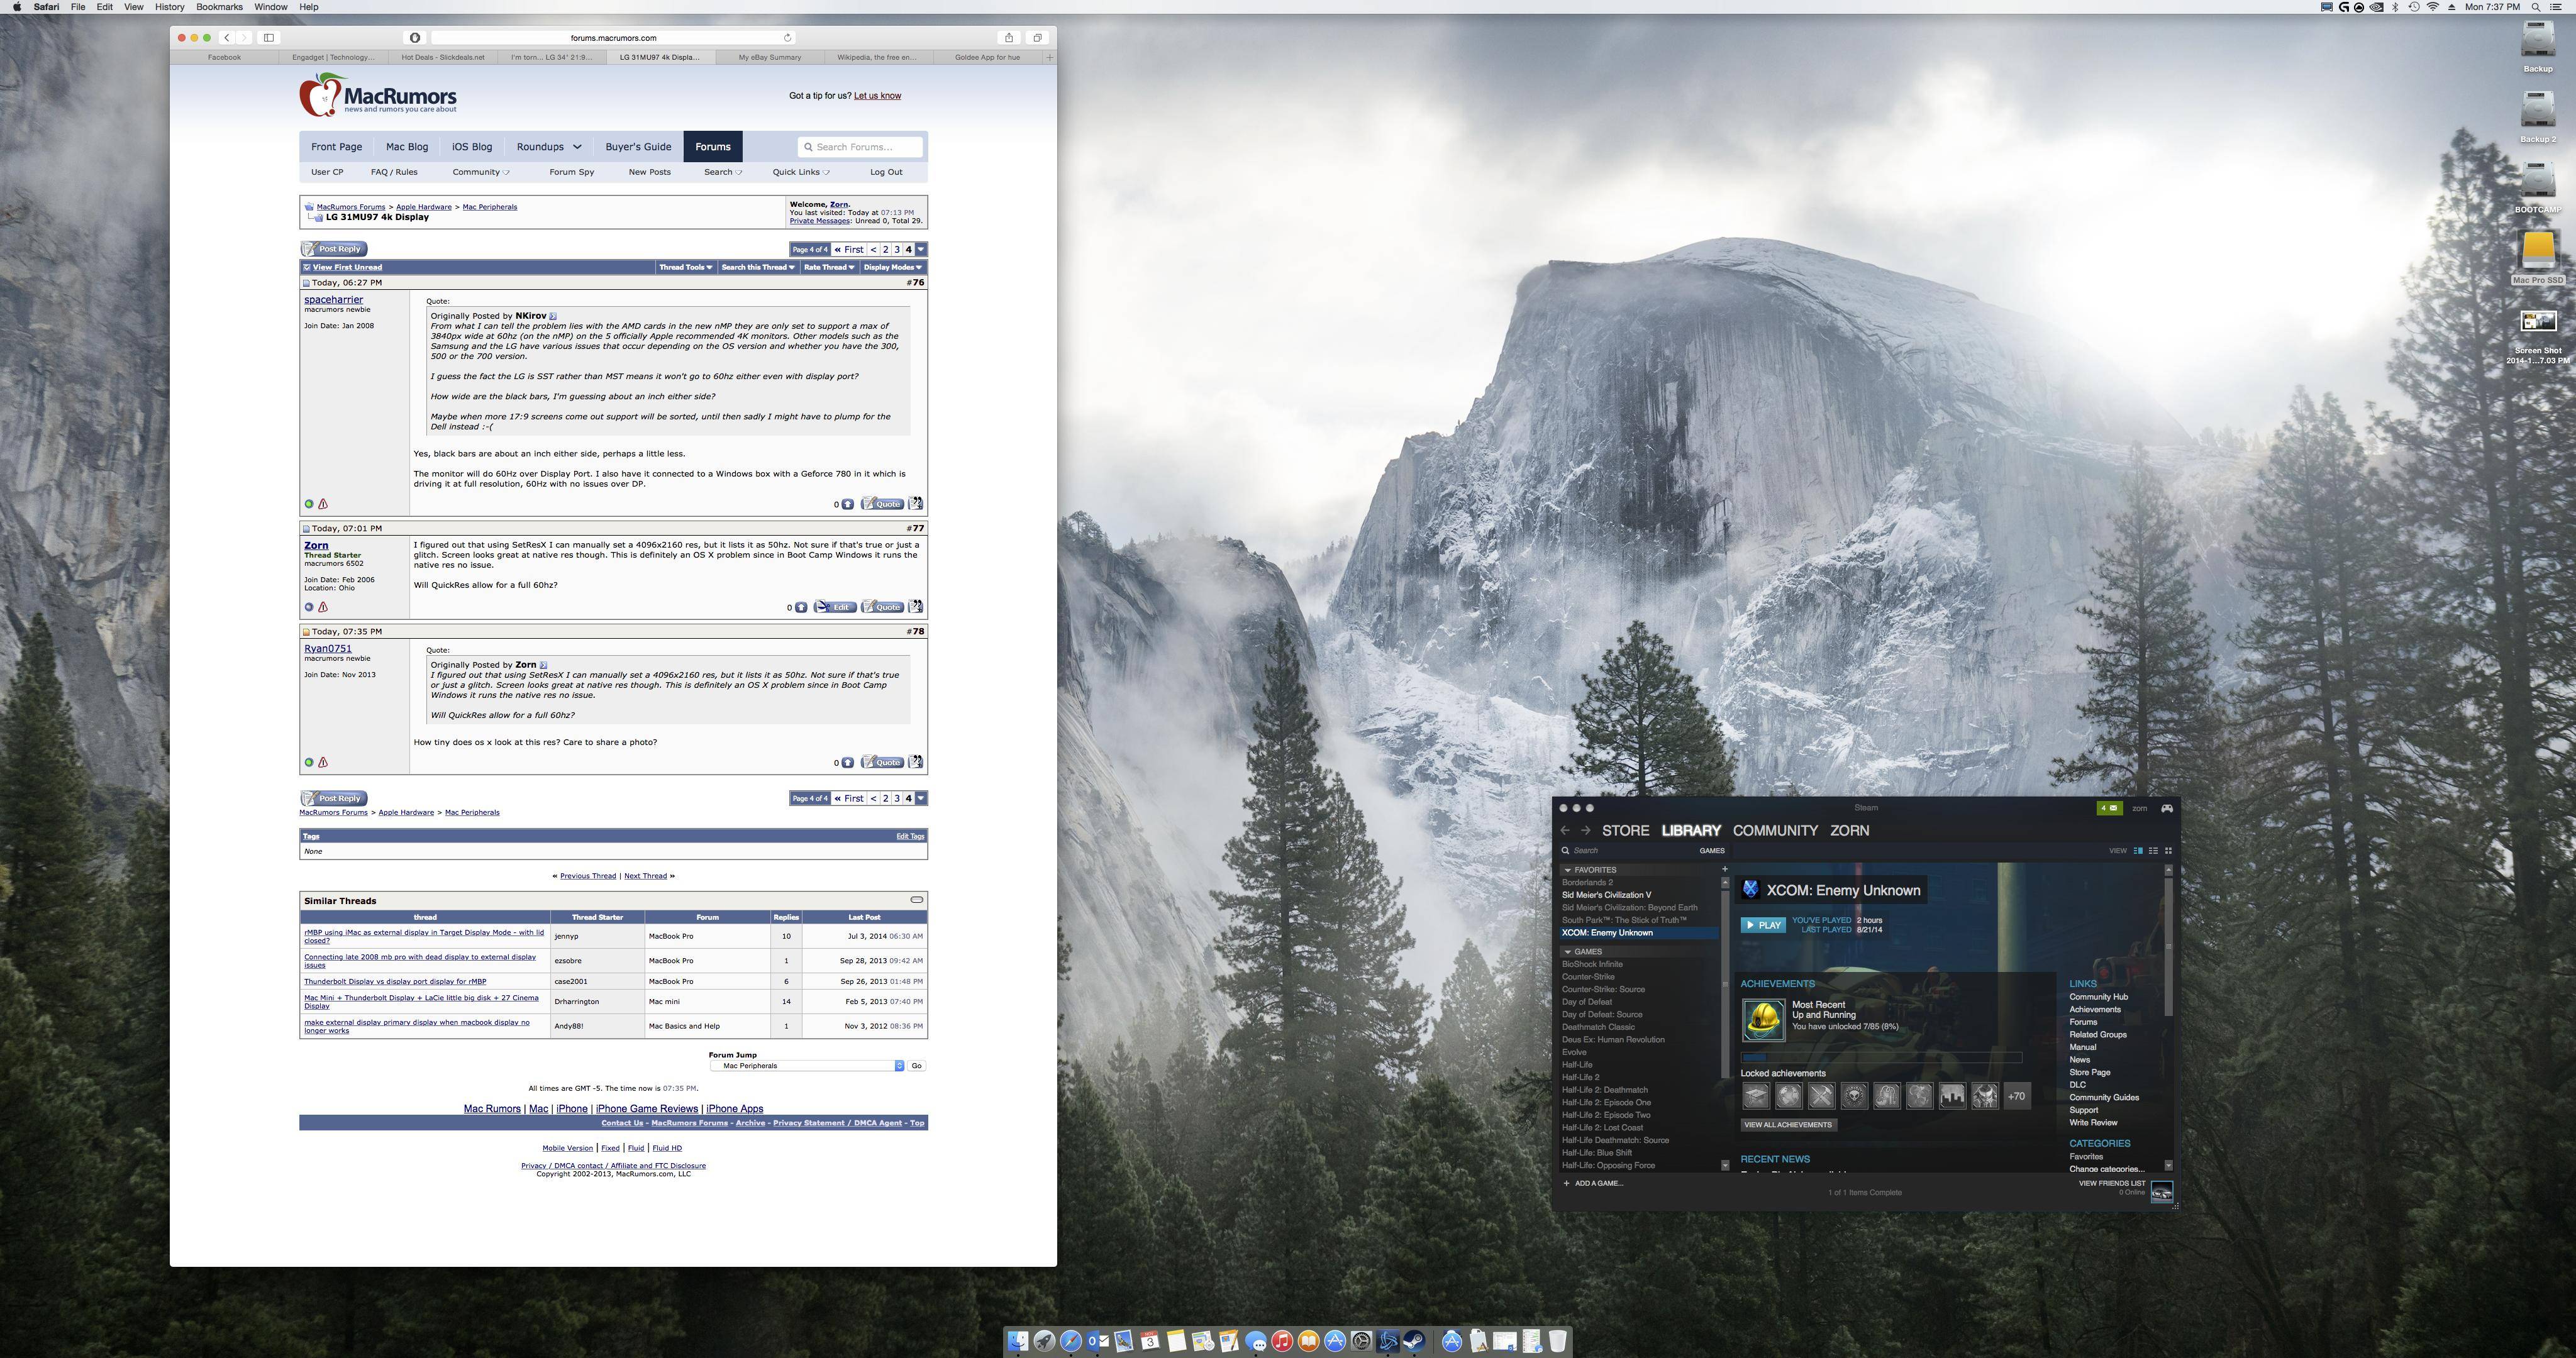
Task: Show Safari sidebar
Action: [269, 38]
